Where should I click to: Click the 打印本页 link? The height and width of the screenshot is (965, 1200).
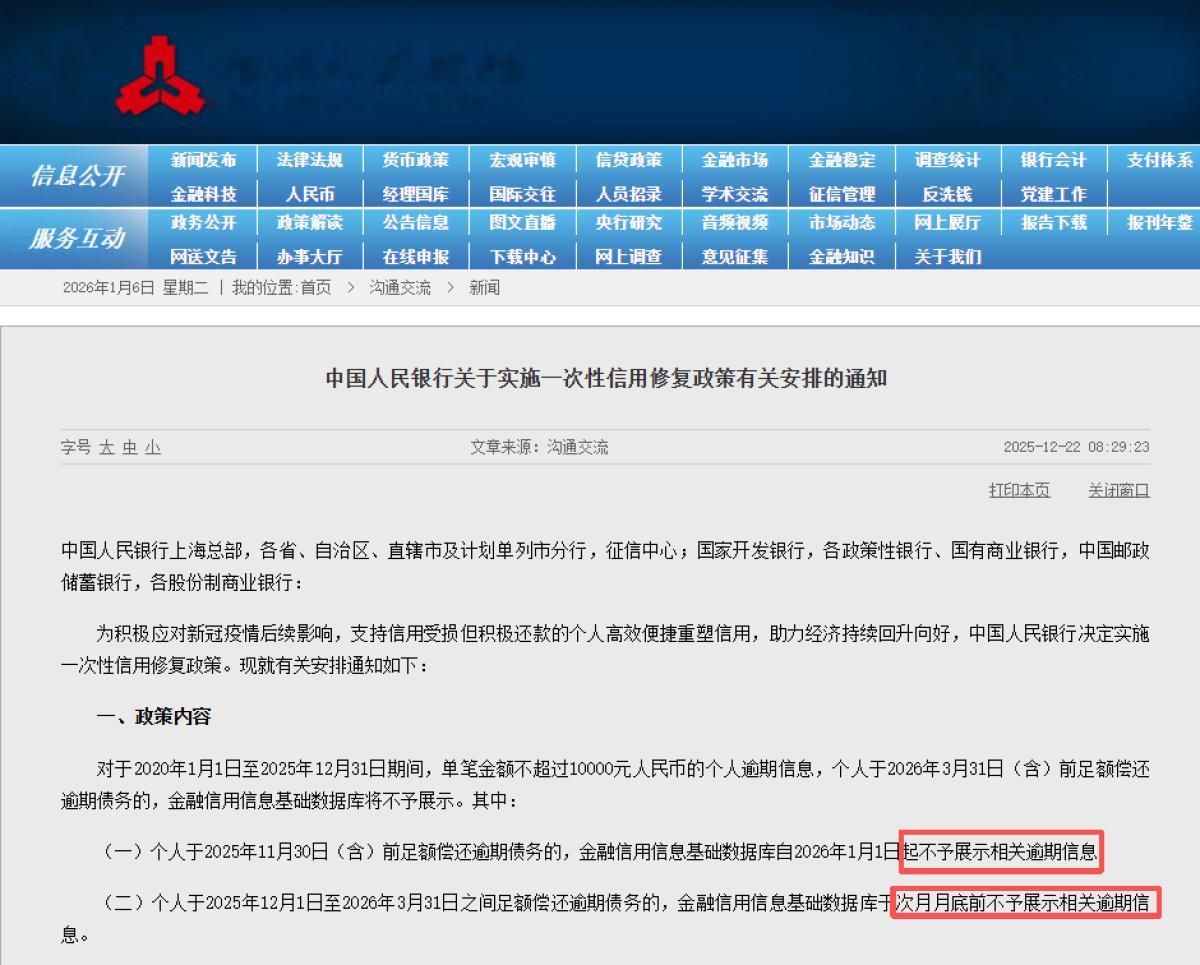[1019, 490]
